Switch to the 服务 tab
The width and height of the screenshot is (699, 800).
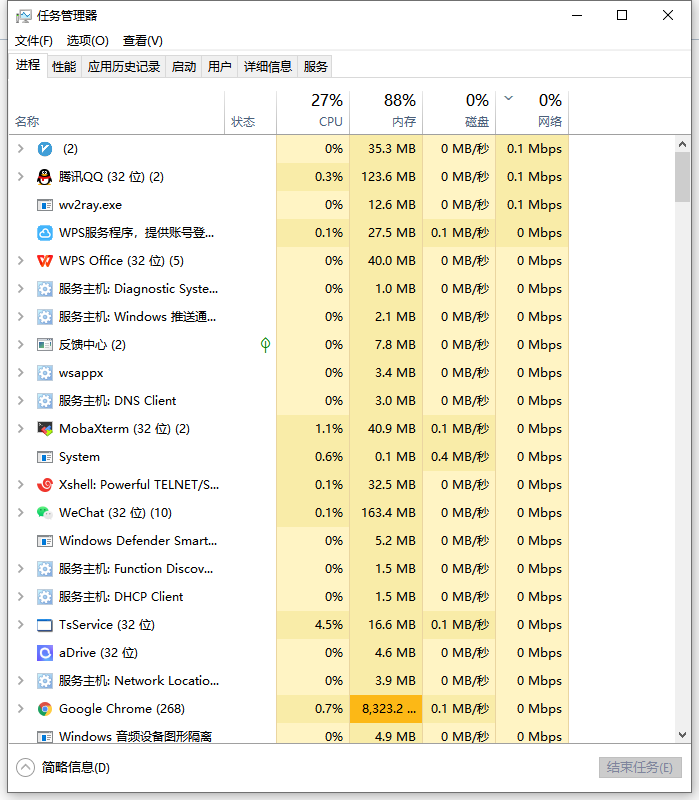(x=315, y=66)
